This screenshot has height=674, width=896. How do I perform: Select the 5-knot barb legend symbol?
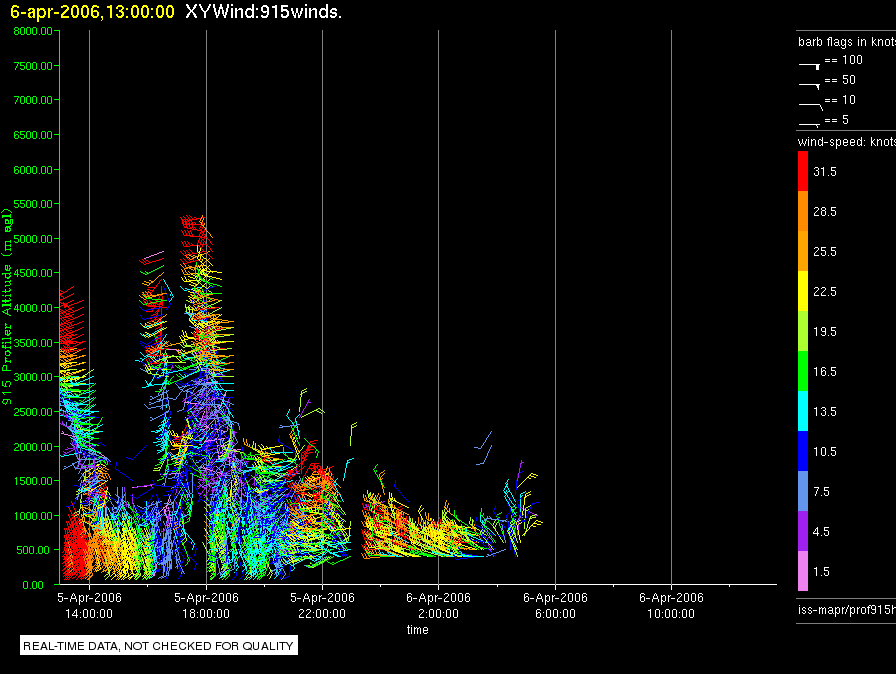810,123
